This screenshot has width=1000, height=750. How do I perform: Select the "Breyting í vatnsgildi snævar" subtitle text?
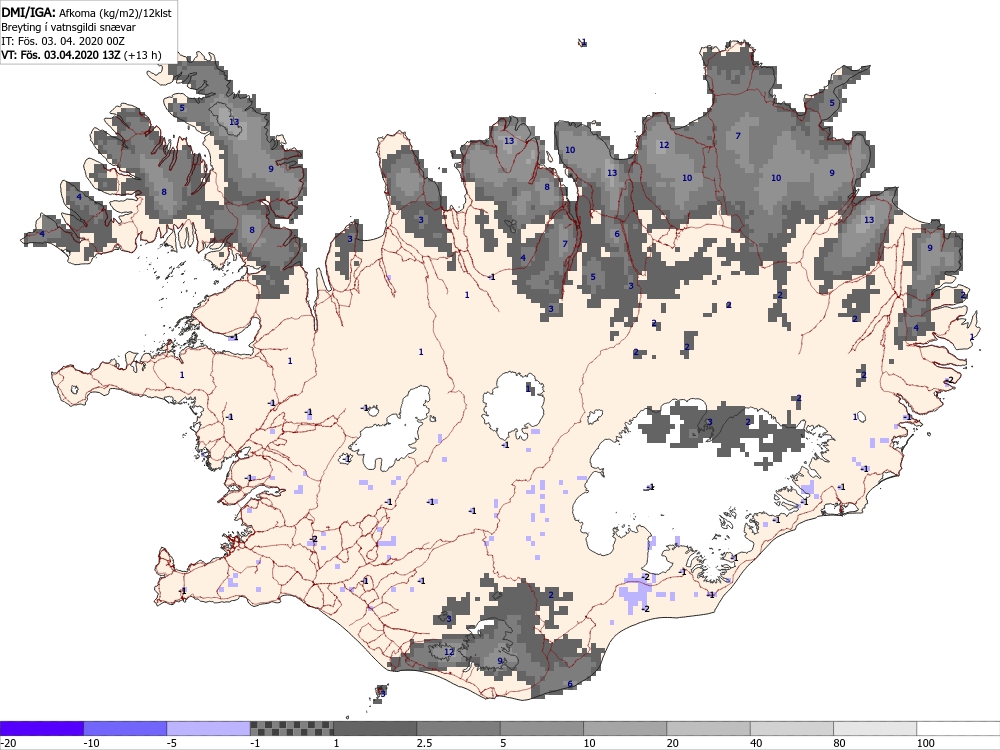click(x=68, y=27)
